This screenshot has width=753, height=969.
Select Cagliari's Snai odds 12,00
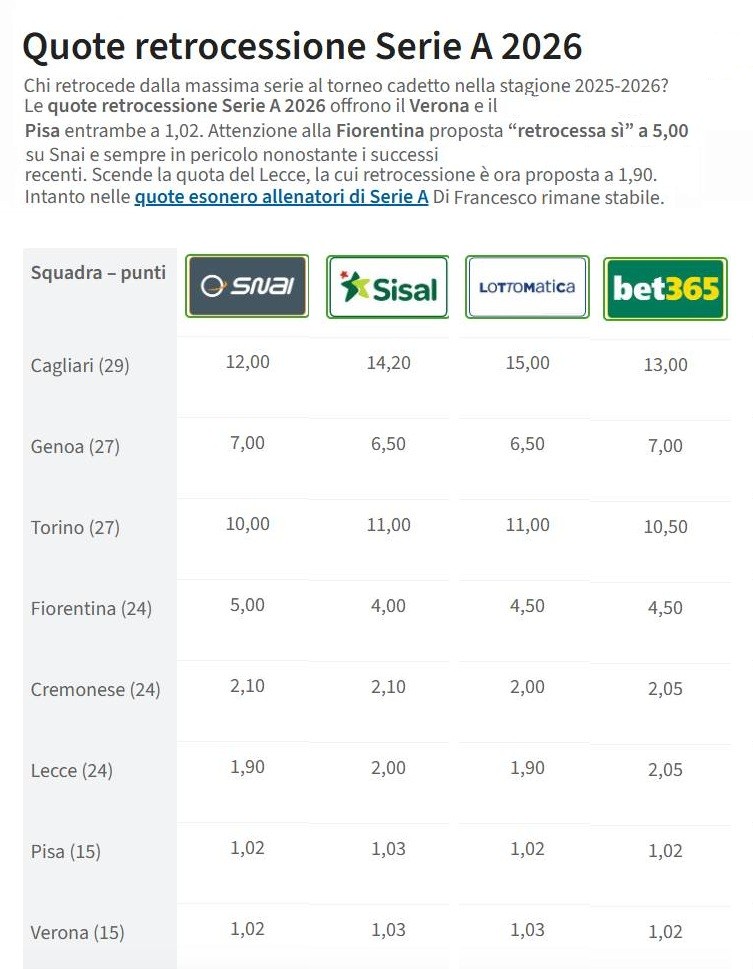tap(247, 362)
